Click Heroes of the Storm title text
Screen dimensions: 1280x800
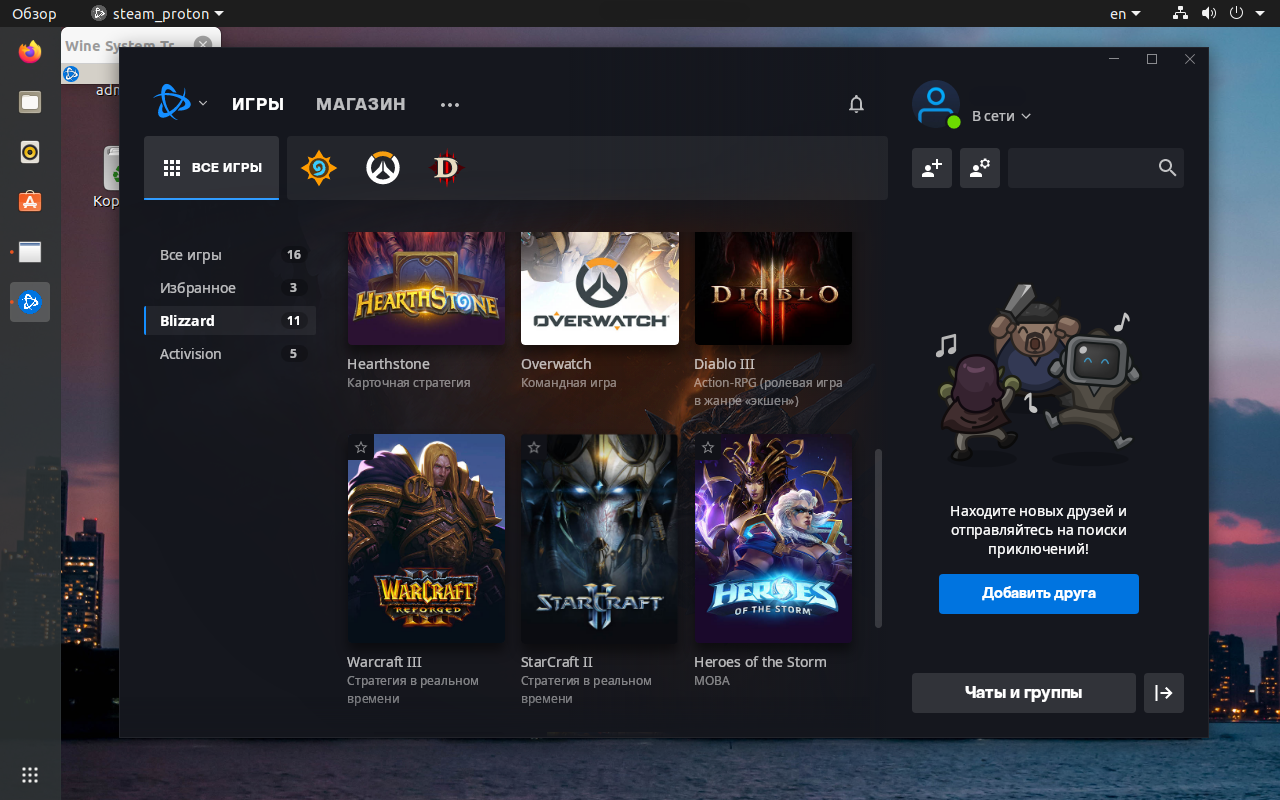(x=760, y=662)
